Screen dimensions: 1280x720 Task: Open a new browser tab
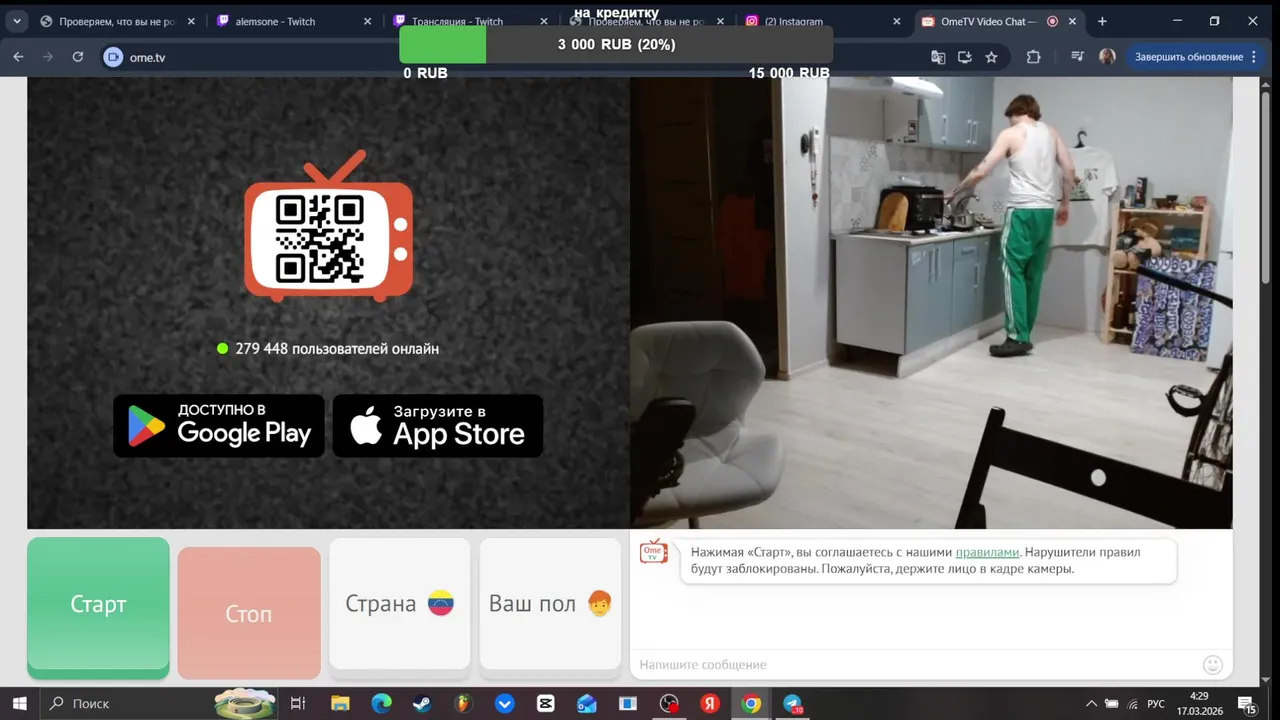point(1102,21)
